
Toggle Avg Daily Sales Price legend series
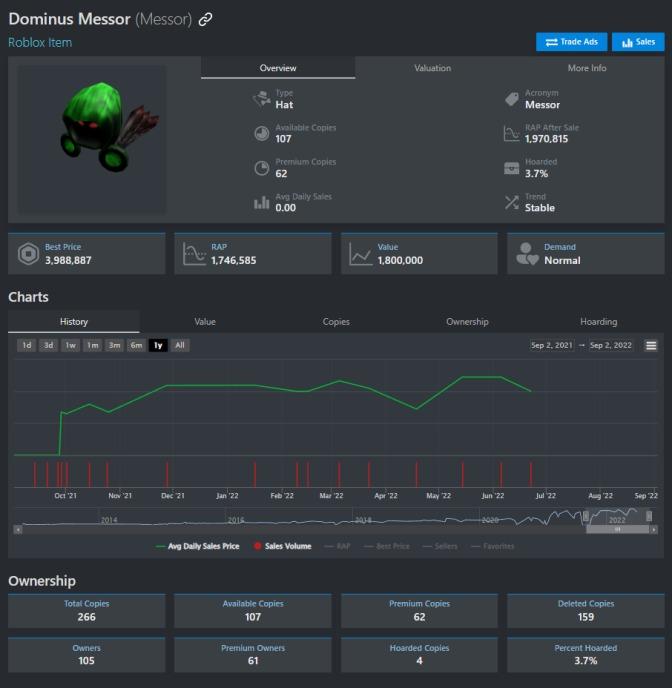pyautogui.click(x=198, y=546)
